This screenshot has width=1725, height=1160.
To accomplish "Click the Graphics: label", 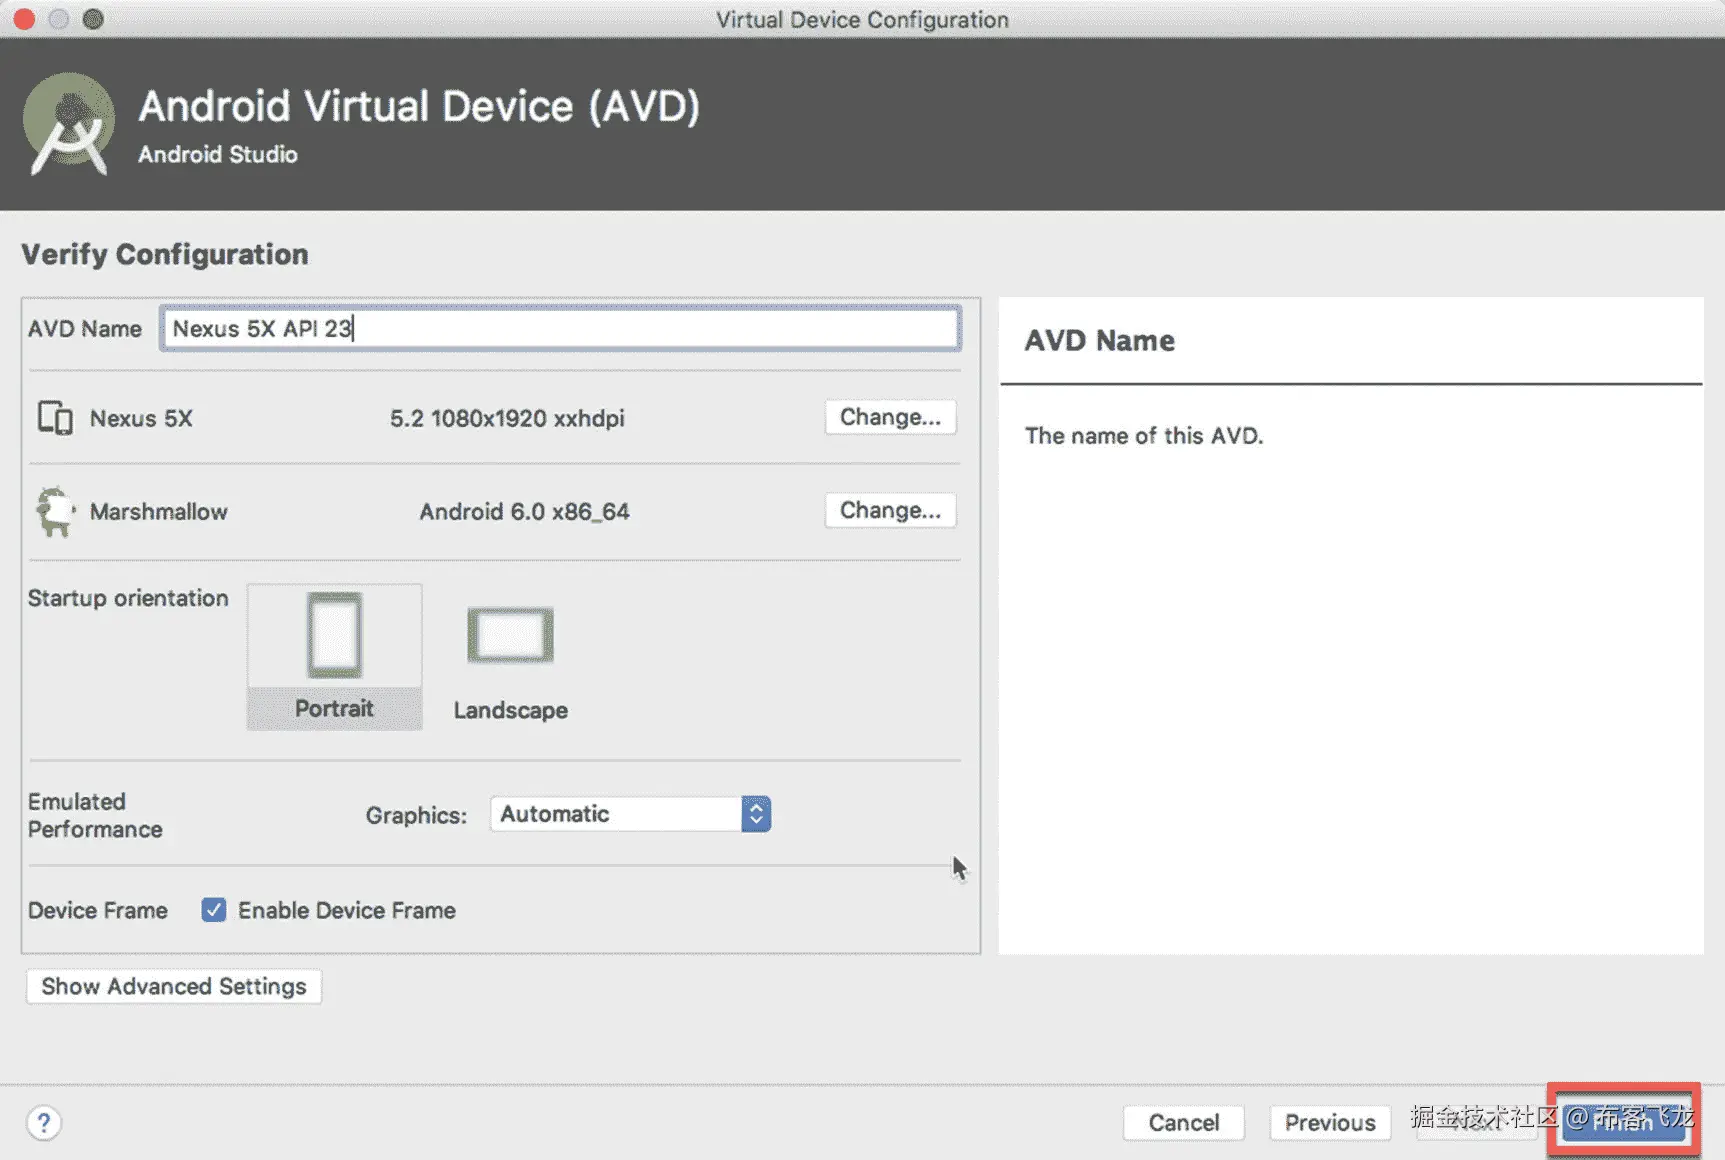I will pos(416,815).
